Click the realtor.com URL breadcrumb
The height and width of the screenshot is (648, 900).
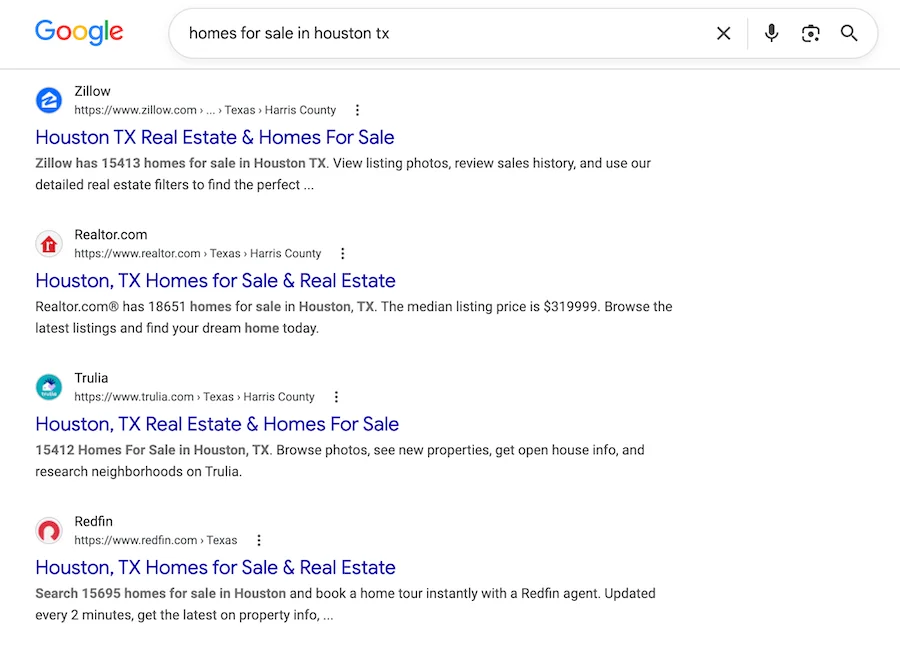click(197, 253)
